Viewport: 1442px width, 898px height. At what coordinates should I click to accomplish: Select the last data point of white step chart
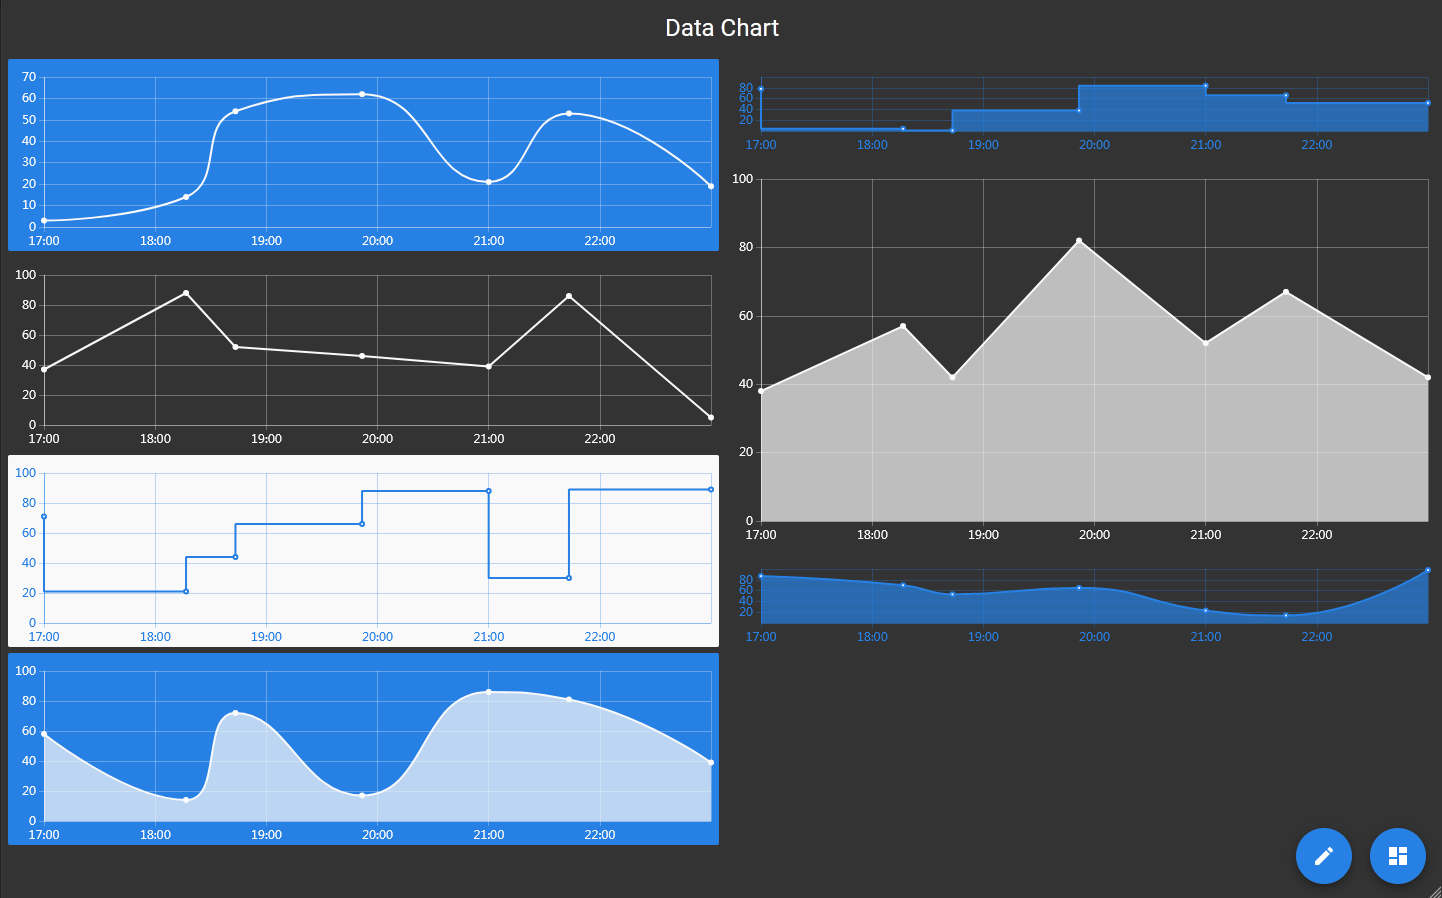(711, 490)
